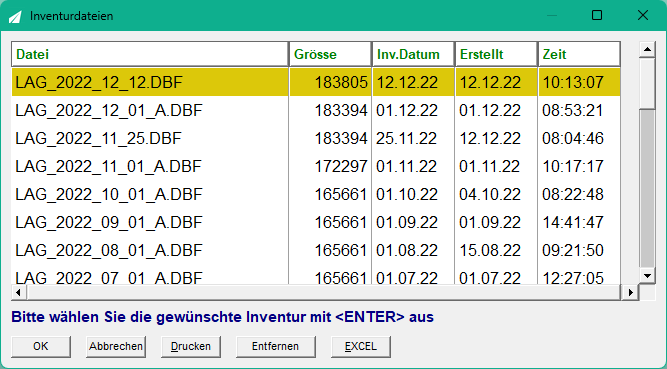Screen dimensions: 667x369
Task: Click the vertical scrollbar down arrow
Action: coord(647,276)
